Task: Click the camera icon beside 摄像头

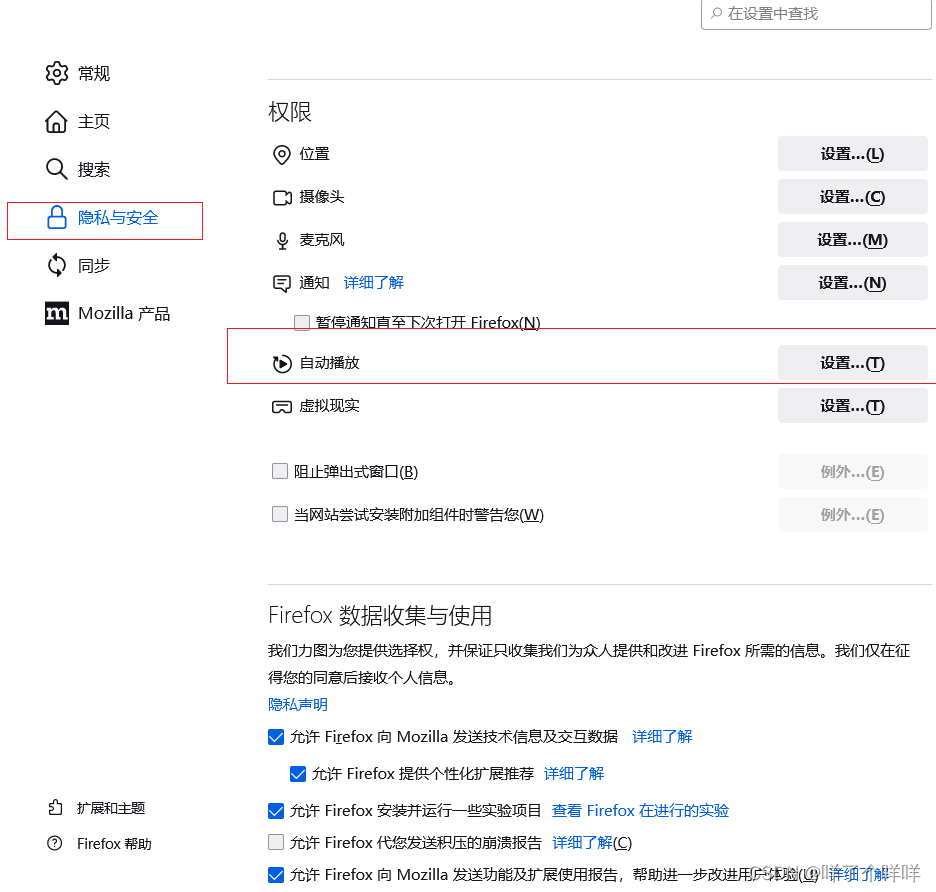Action: point(282,198)
